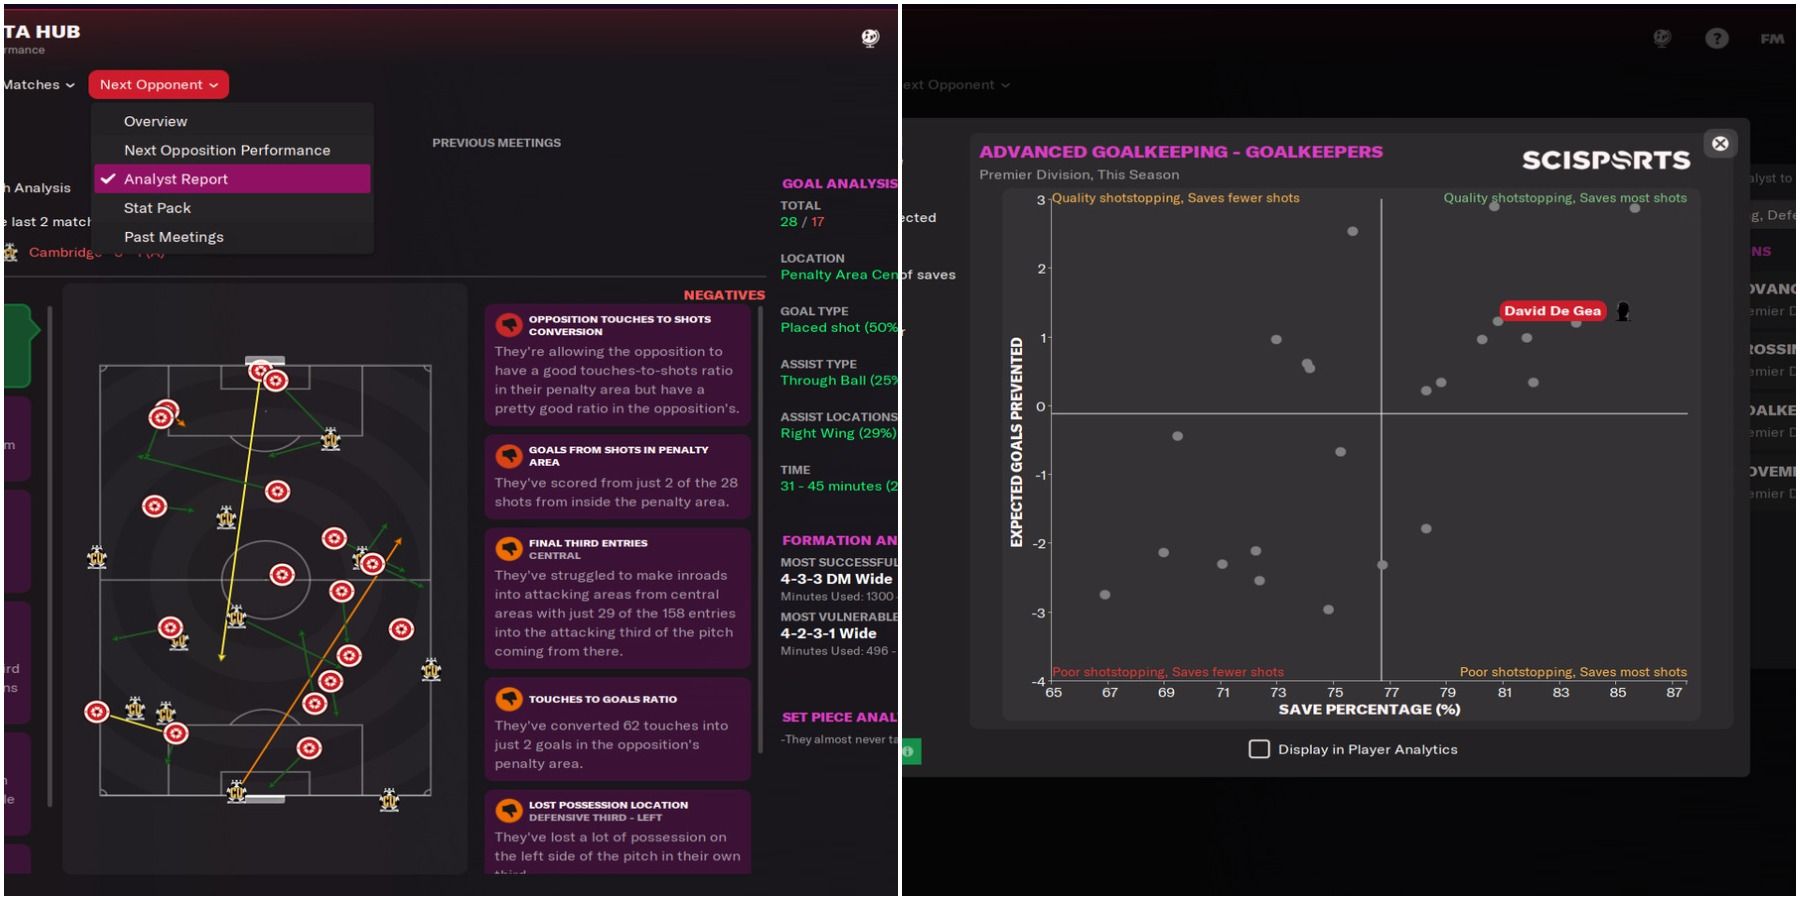This screenshot has width=1800, height=900.
Task: Open the help menu via the question mark icon
Action: (x=1718, y=38)
